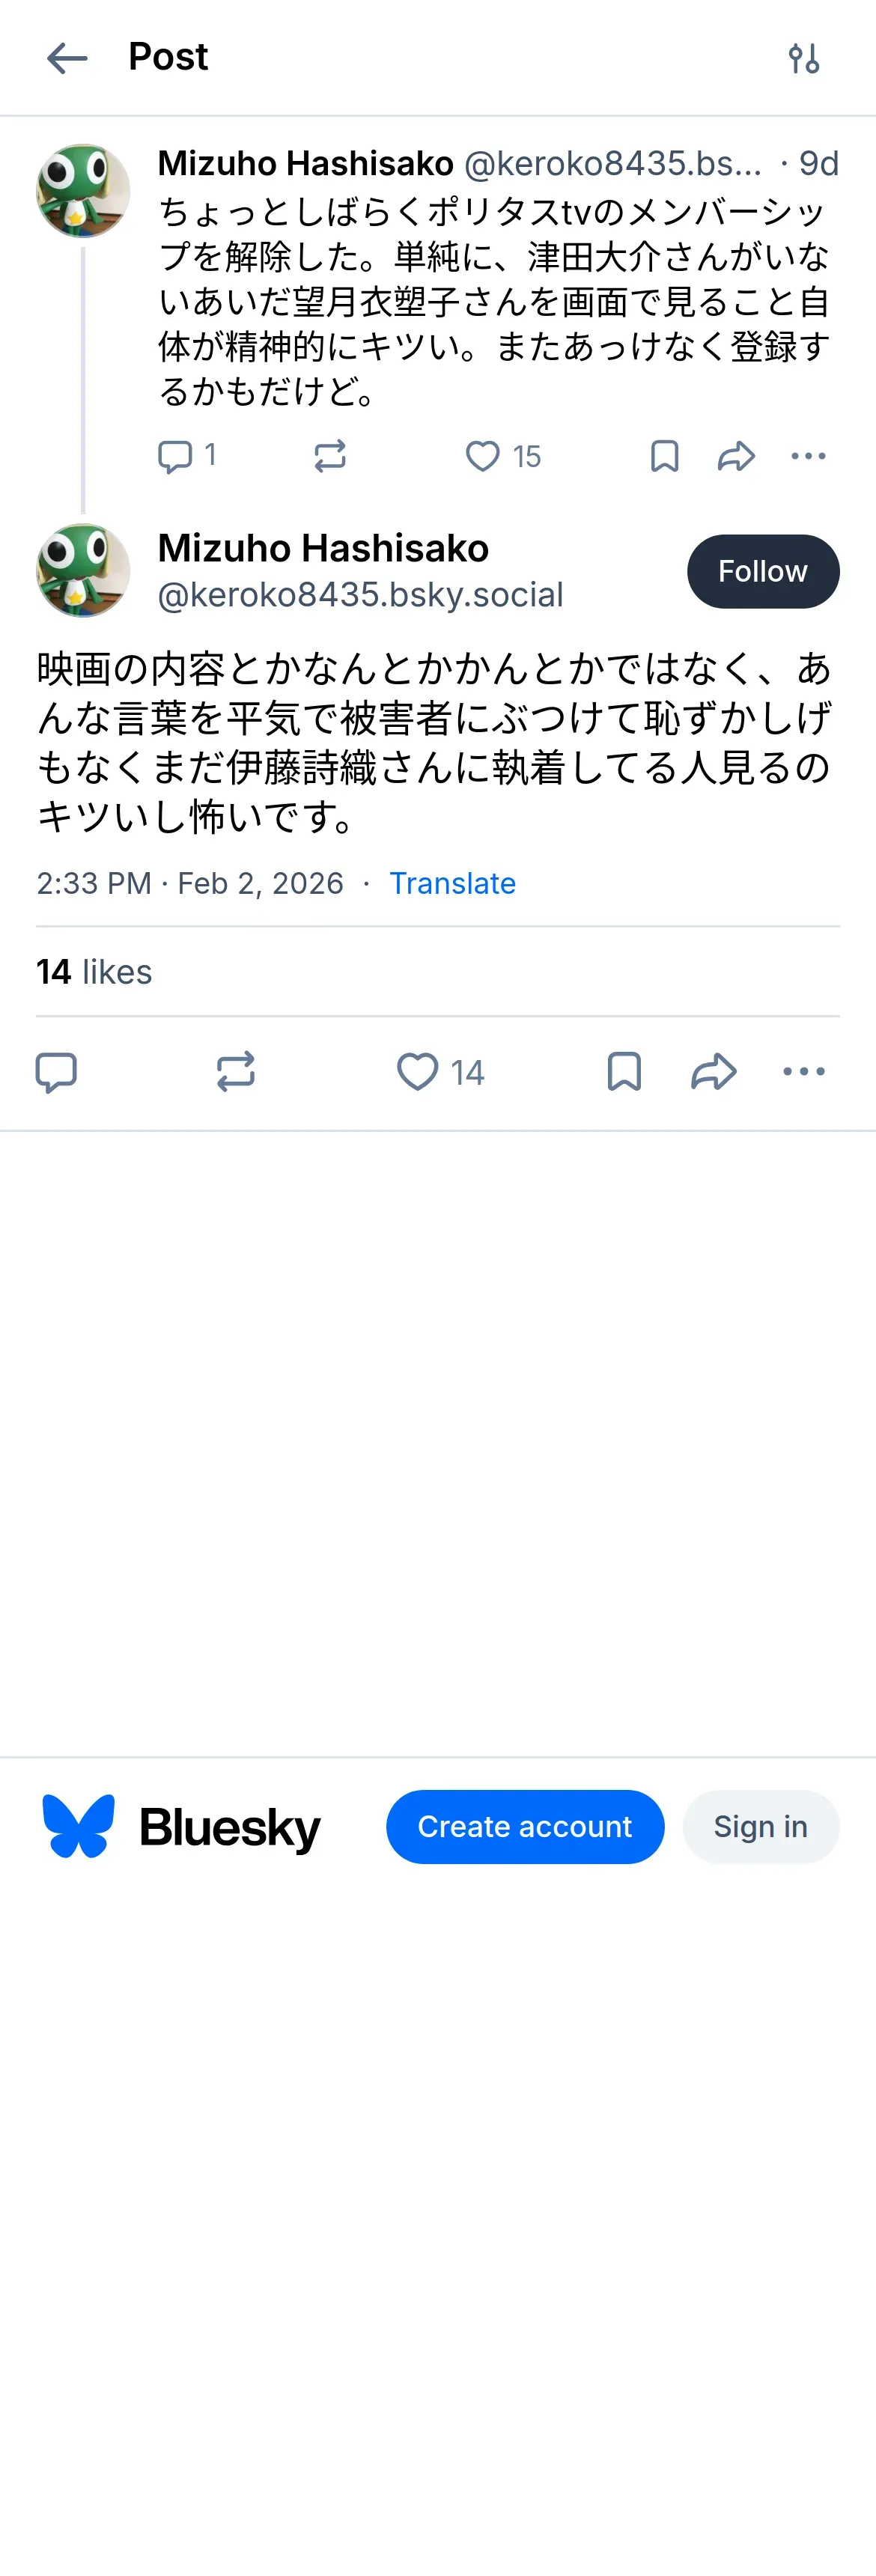This screenshot has width=876, height=2576.
Task: Bookmark the parent post
Action: tap(664, 456)
